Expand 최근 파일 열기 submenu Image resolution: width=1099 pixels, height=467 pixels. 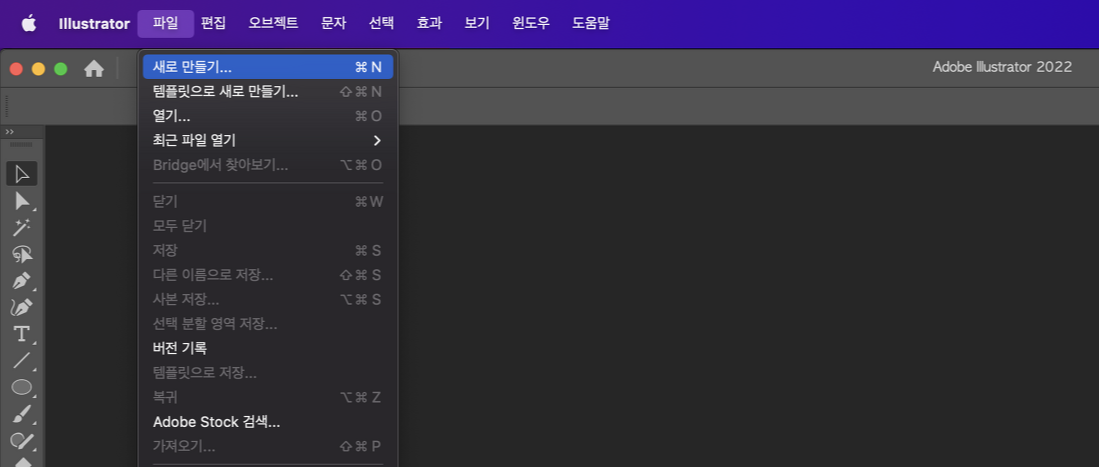point(268,140)
